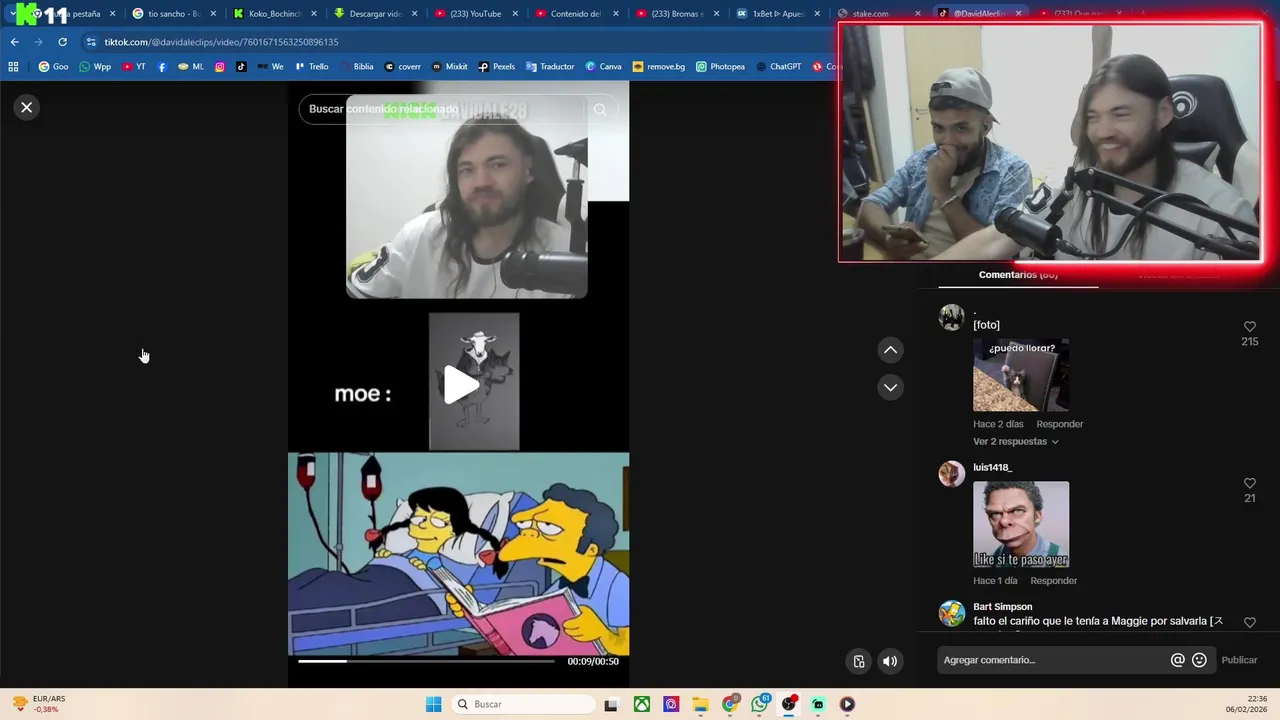Open the Photopea bookmark
The width and height of the screenshot is (1280, 720).
click(x=720, y=67)
